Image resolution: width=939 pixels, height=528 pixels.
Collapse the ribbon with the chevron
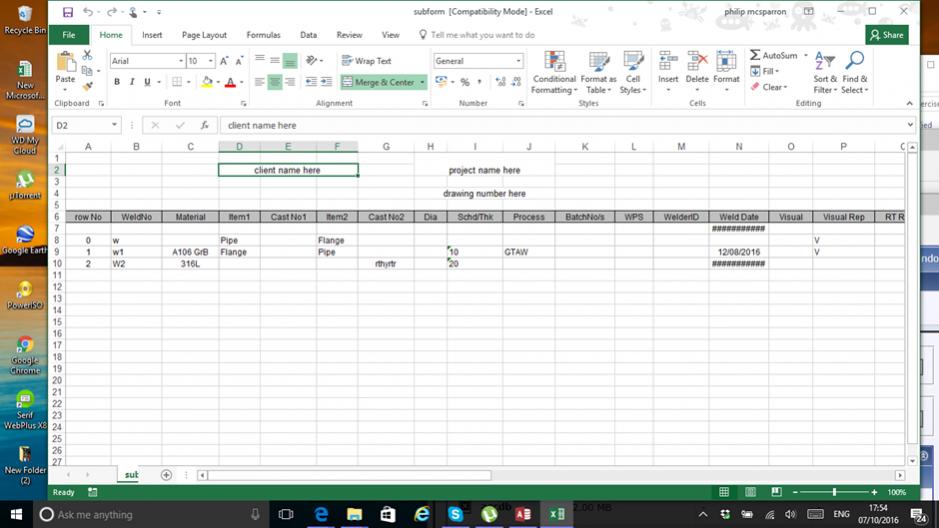pos(910,104)
